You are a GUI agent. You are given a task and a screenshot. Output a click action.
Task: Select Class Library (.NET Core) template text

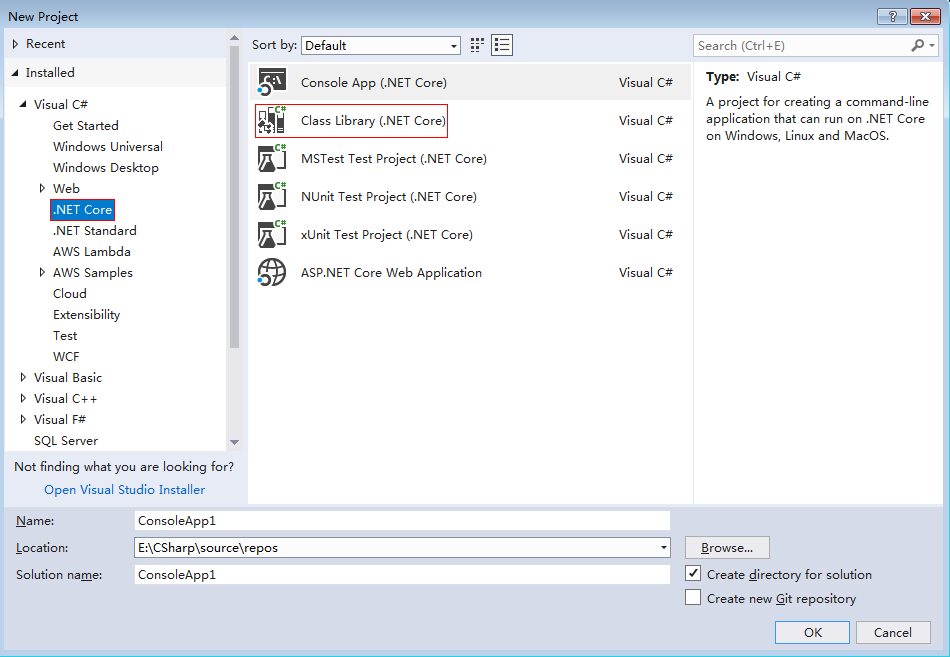point(373,121)
